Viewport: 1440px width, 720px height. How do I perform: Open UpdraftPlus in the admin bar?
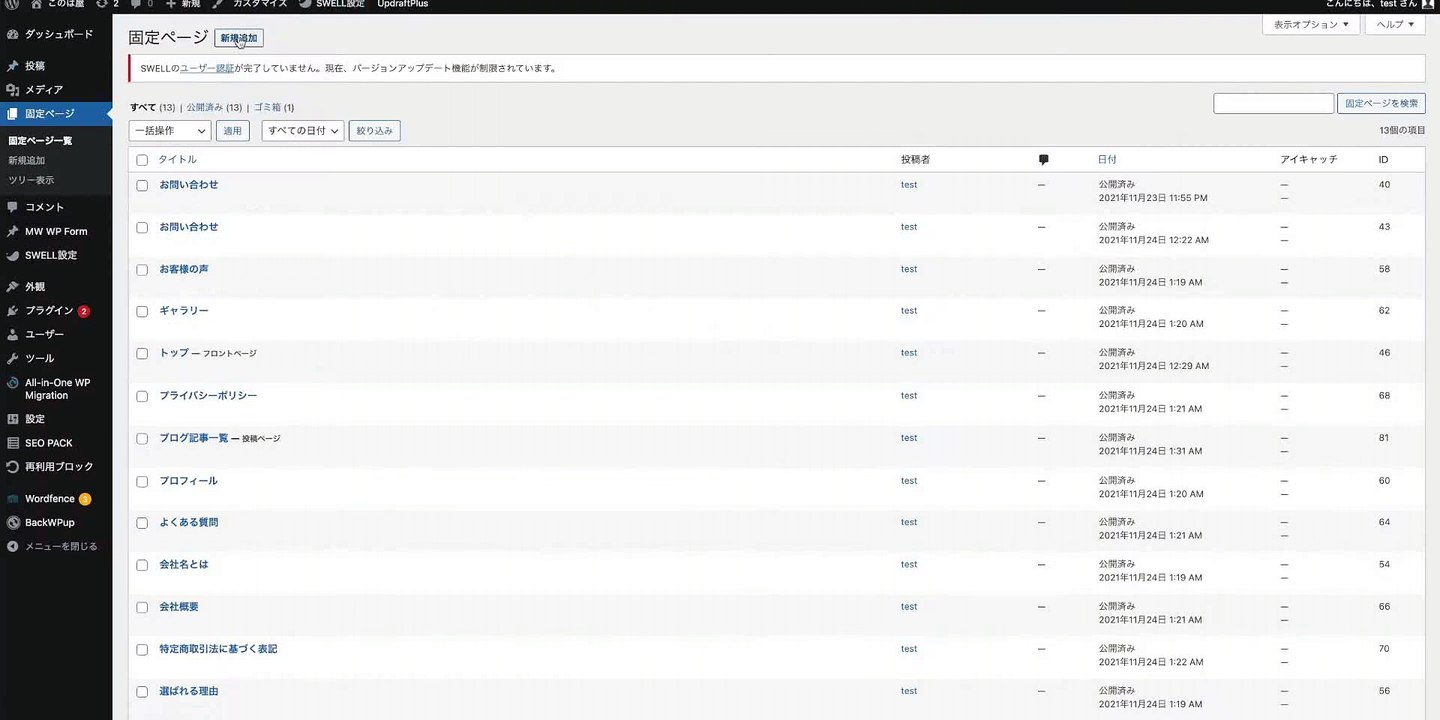click(403, 4)
